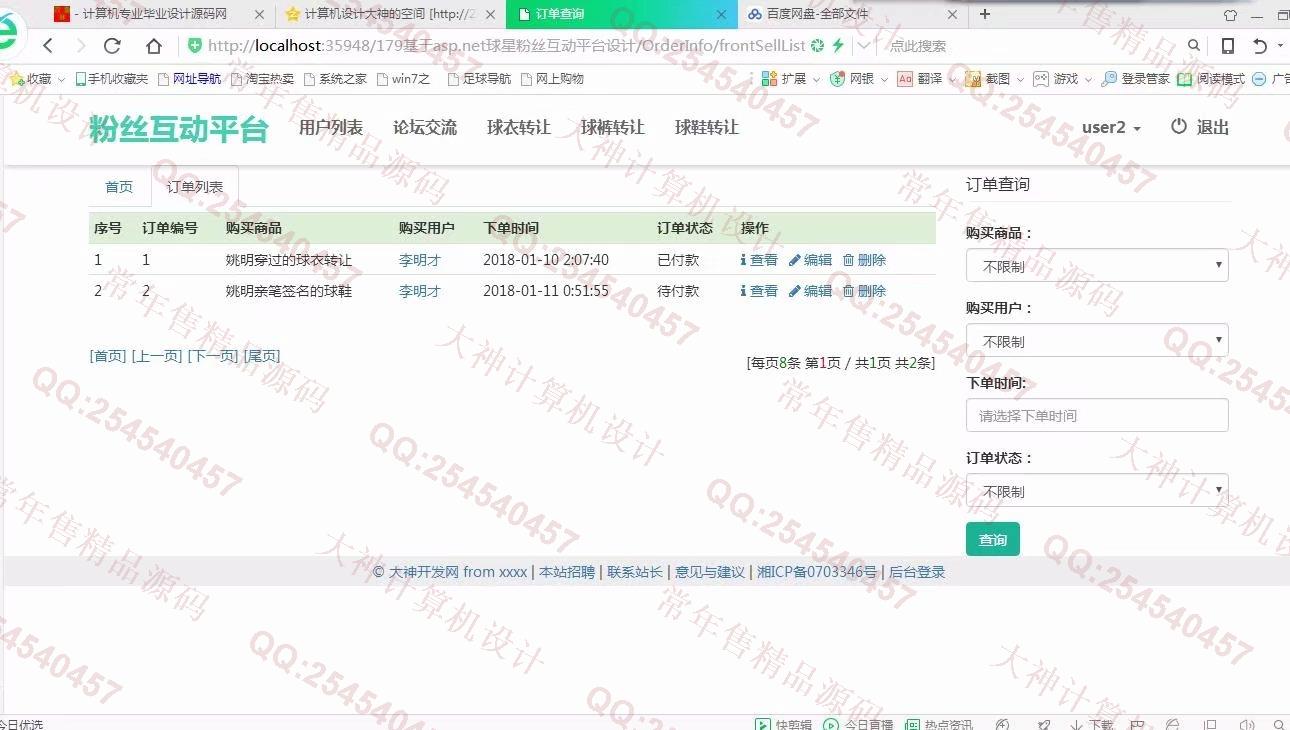Switch to the 百度网盘-全部文件 browser tab
This screenshot has width=1290, height=730.
(x=853, y=14)
